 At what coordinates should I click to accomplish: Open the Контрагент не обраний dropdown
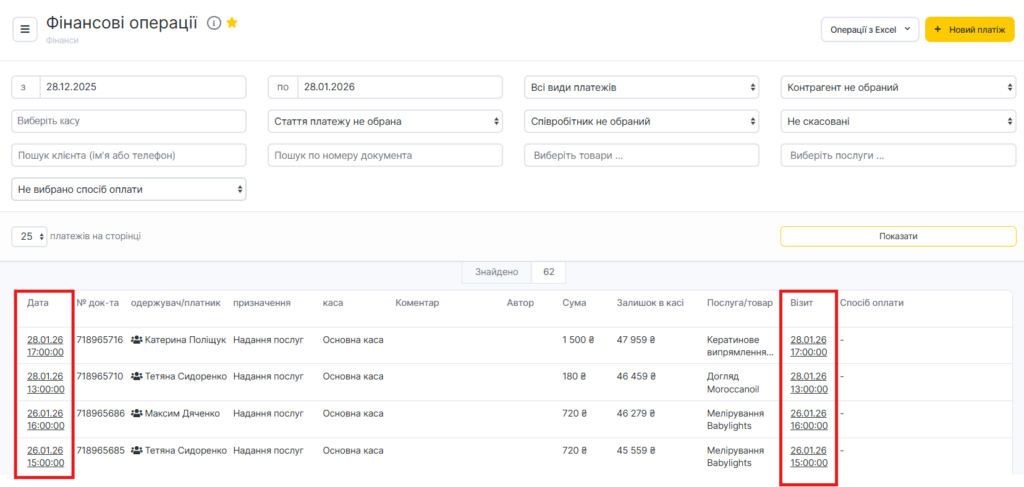point(898,88)
